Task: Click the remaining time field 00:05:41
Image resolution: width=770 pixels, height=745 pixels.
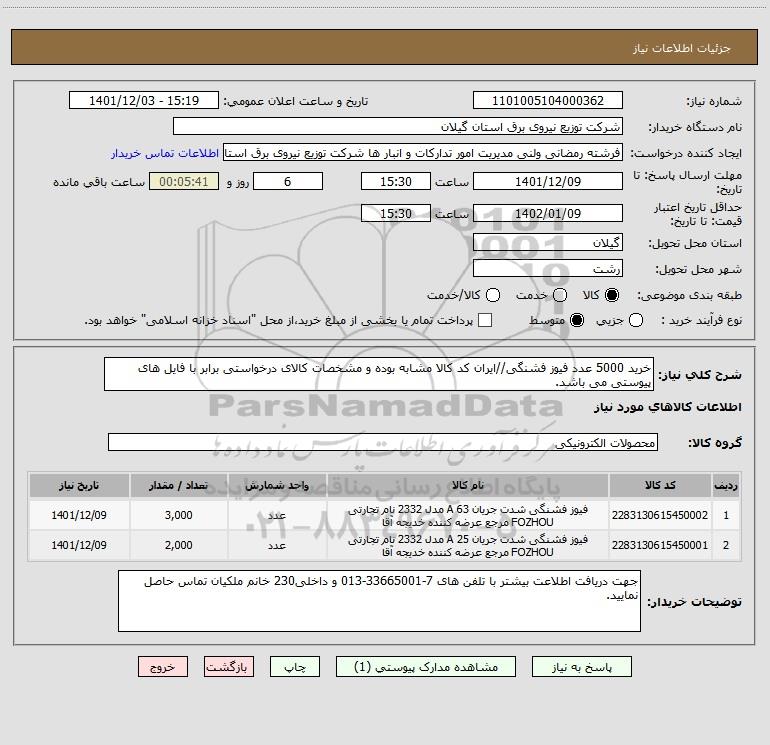Action: pyautogui.click(x=184, y=181)
